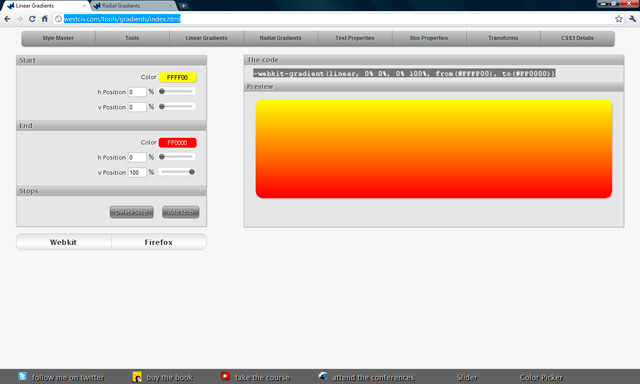
Task: Open the follow me on twitter link
Action: (68, 377)
